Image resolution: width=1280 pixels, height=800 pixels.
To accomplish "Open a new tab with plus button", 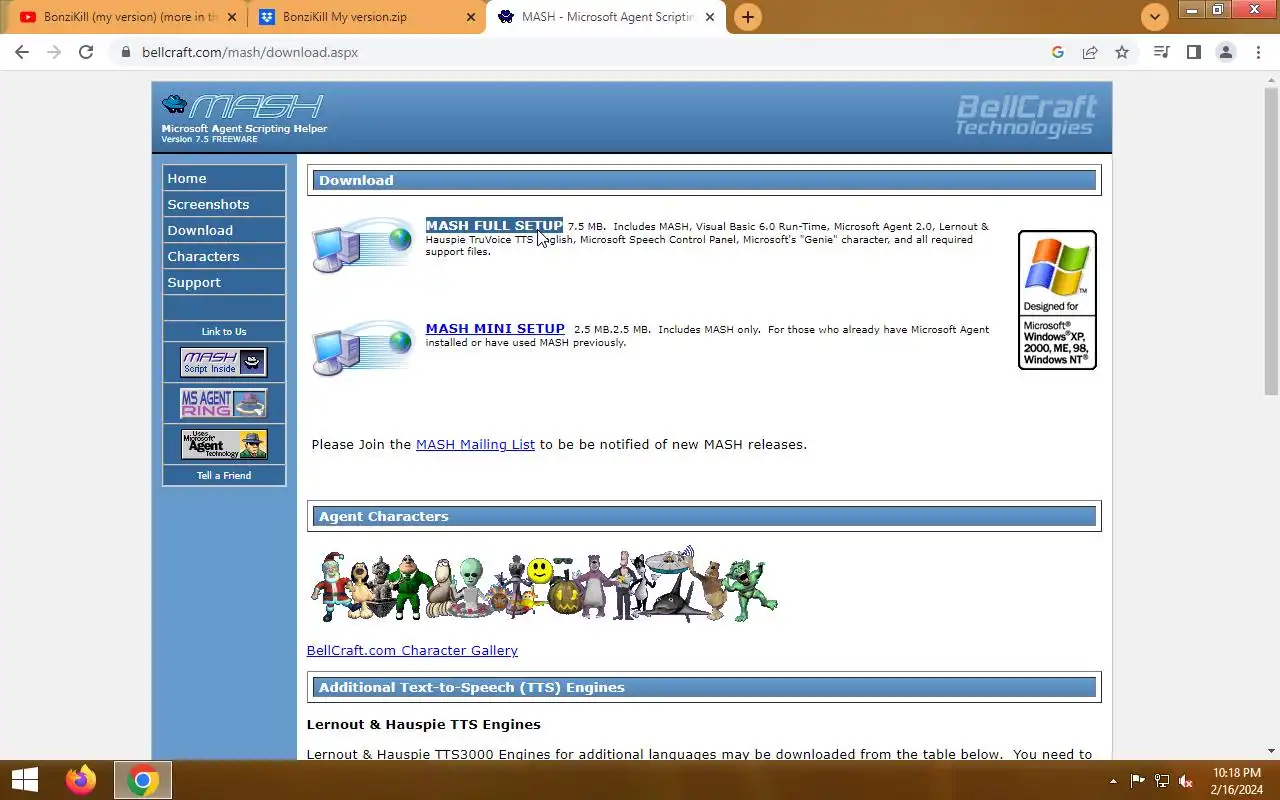I will coord(747,17).
